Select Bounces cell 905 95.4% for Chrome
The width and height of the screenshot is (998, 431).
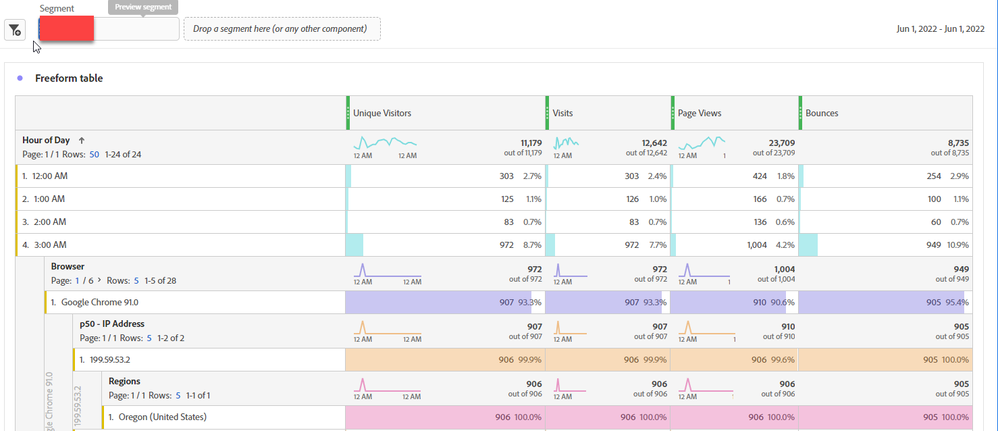[885, 302]
